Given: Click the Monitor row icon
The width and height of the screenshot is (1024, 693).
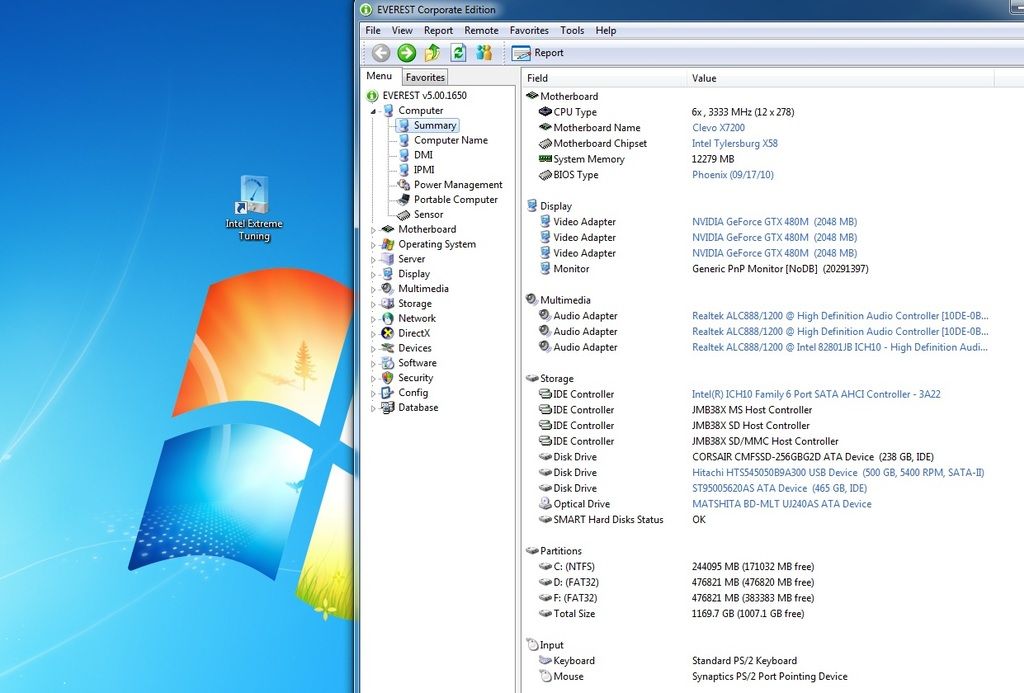Looking at the screenshot, I should coord(545,268).
